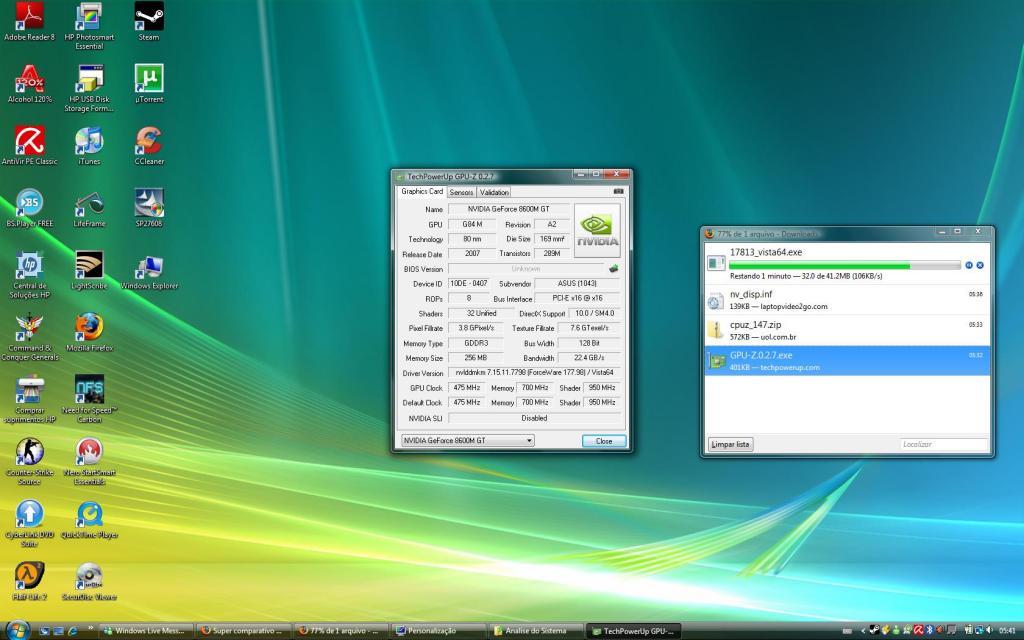The height and width of the screenshot is (640, 1024).
Task: Click the BIOS save chip icon
Action: [613, 268]
